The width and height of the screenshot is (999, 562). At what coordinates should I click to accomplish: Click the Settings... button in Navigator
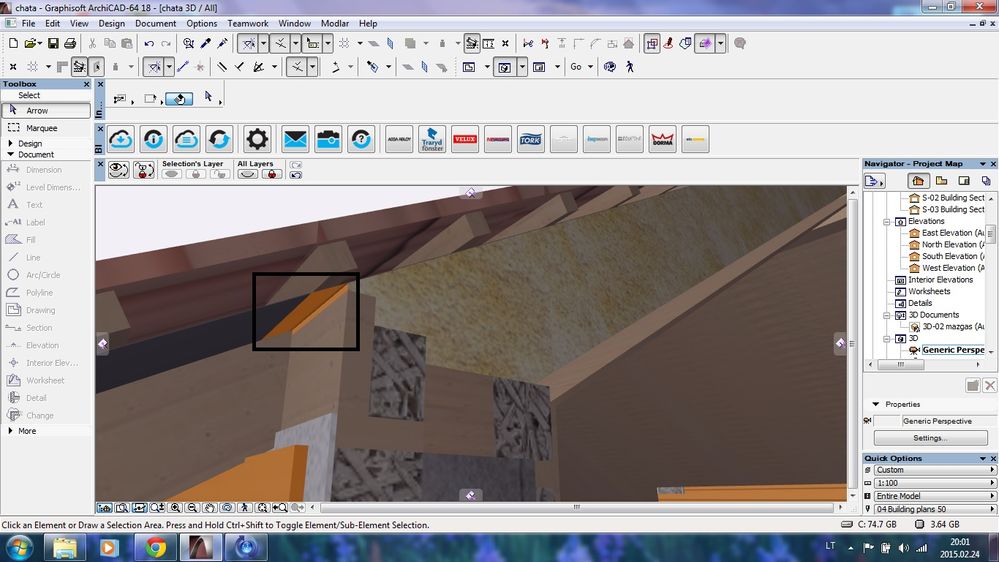click(x=930, y=438)
